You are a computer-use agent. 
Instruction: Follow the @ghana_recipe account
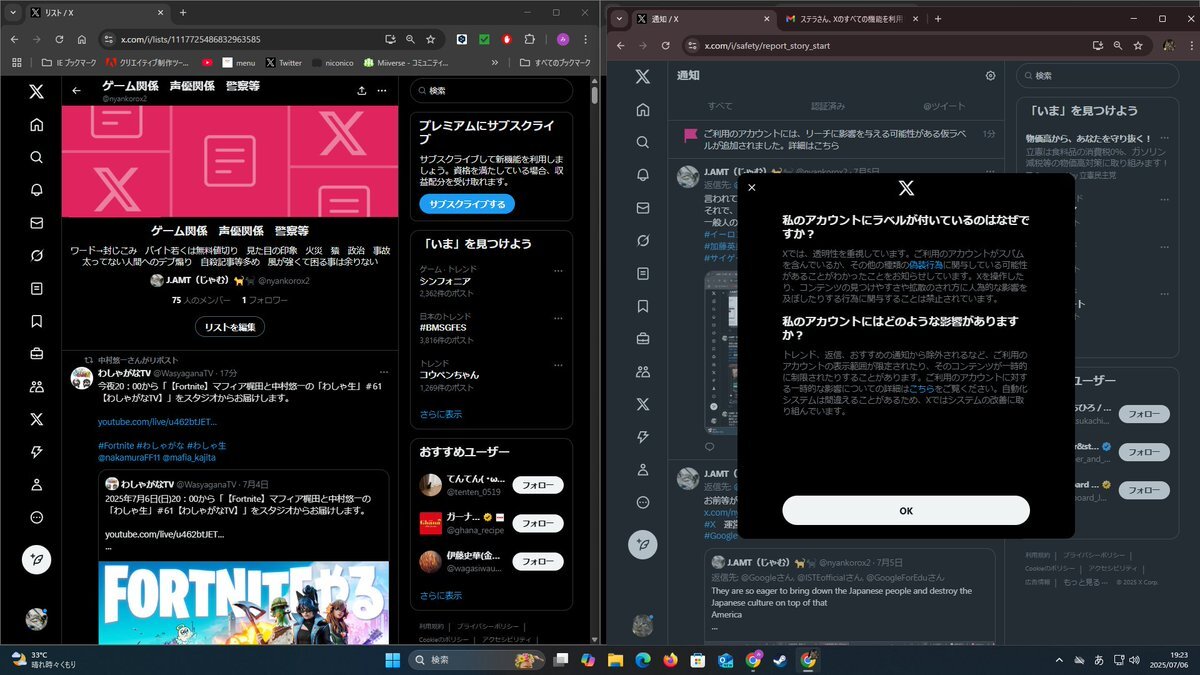tap(538, 523)
